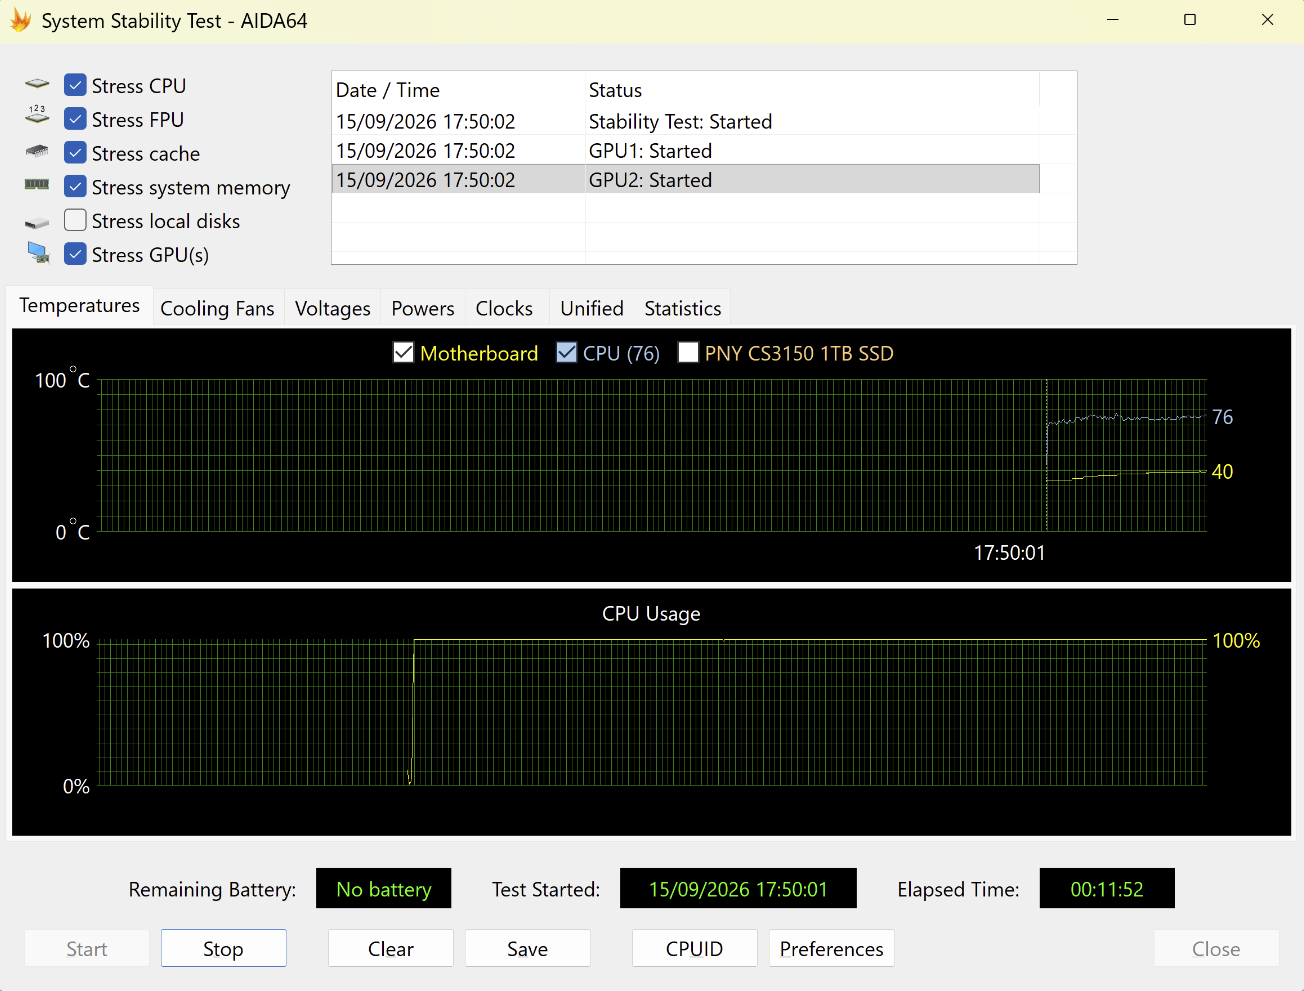
Task: Maximize the System Stability Test window
Action: pos(1190,20)
